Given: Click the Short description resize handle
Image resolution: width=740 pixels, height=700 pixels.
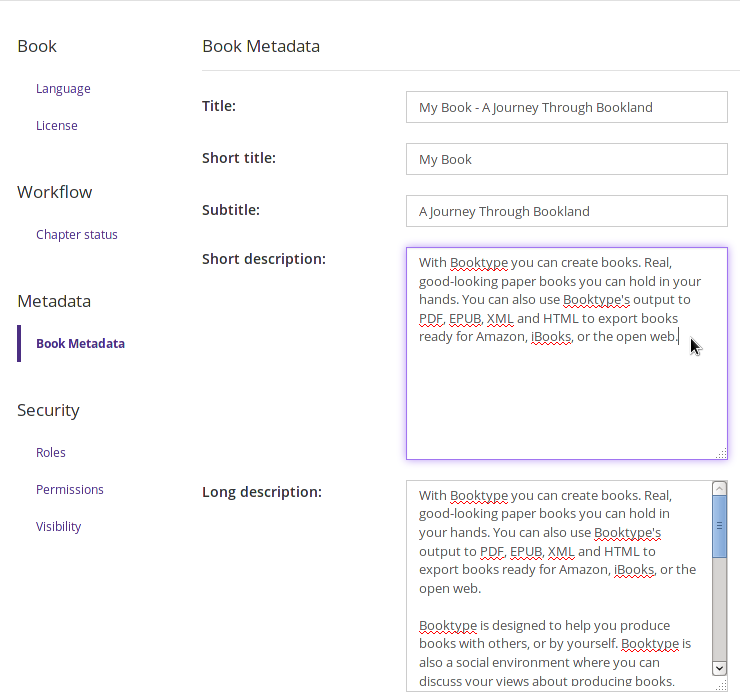Looking at the screenshot, I should pos(722,454).
